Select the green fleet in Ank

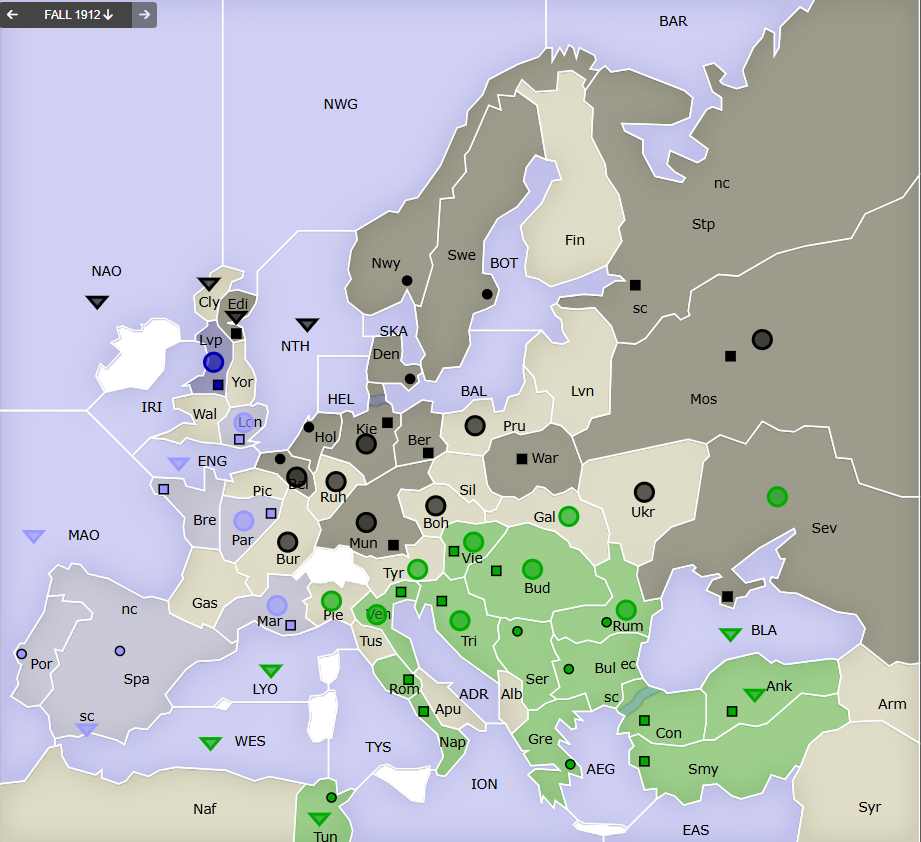(754, 695)
